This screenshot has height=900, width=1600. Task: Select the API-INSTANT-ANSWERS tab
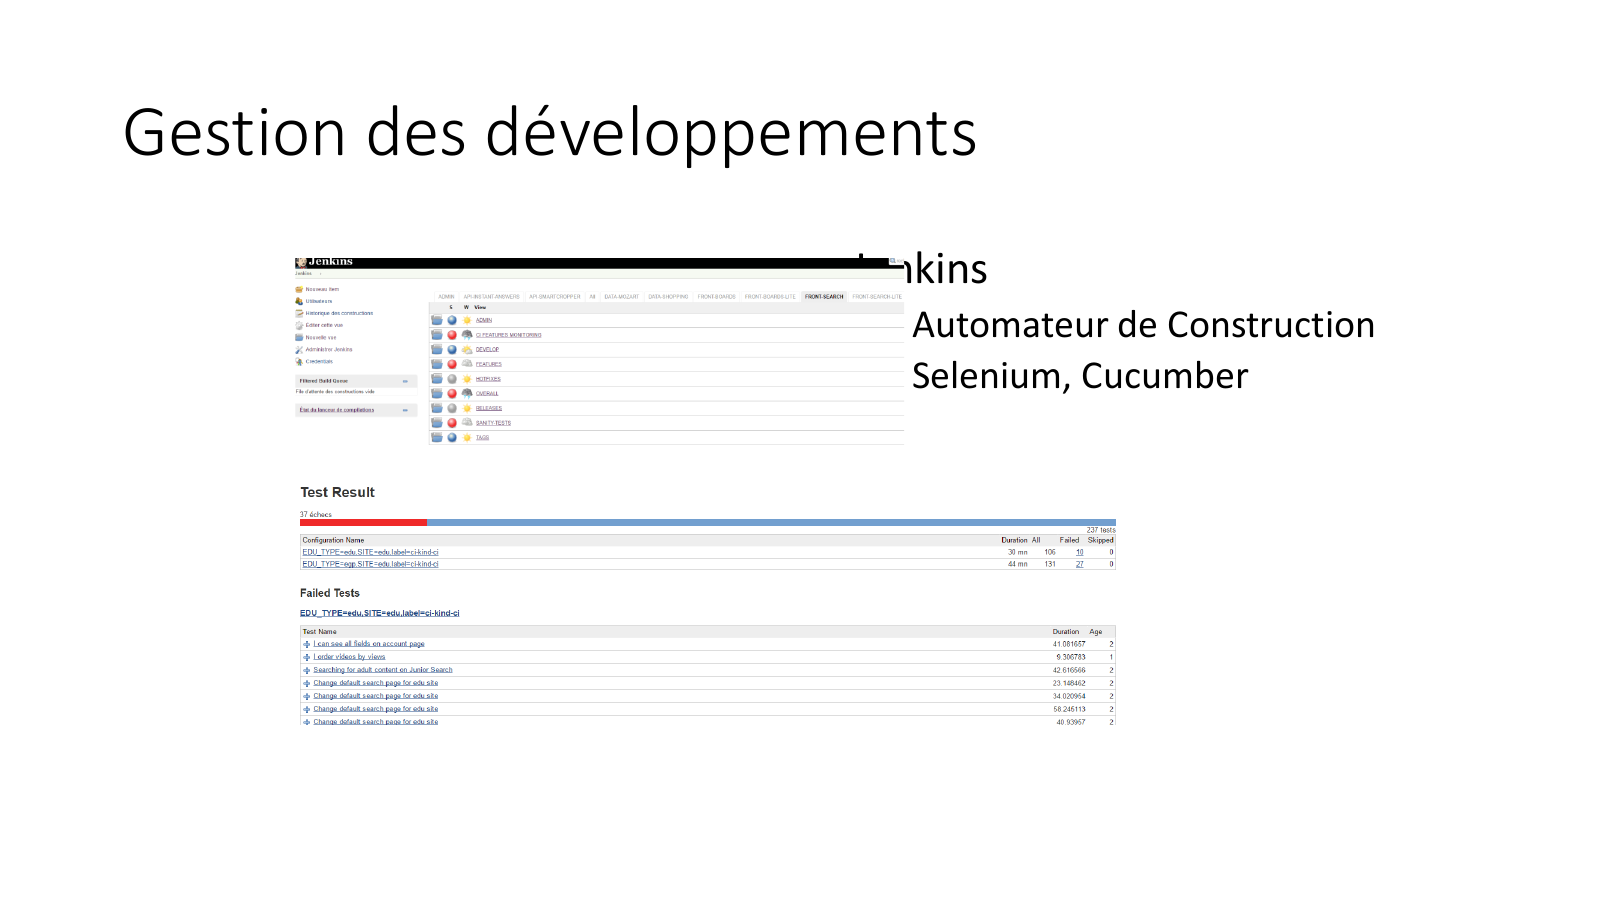(x=491, y=296)
